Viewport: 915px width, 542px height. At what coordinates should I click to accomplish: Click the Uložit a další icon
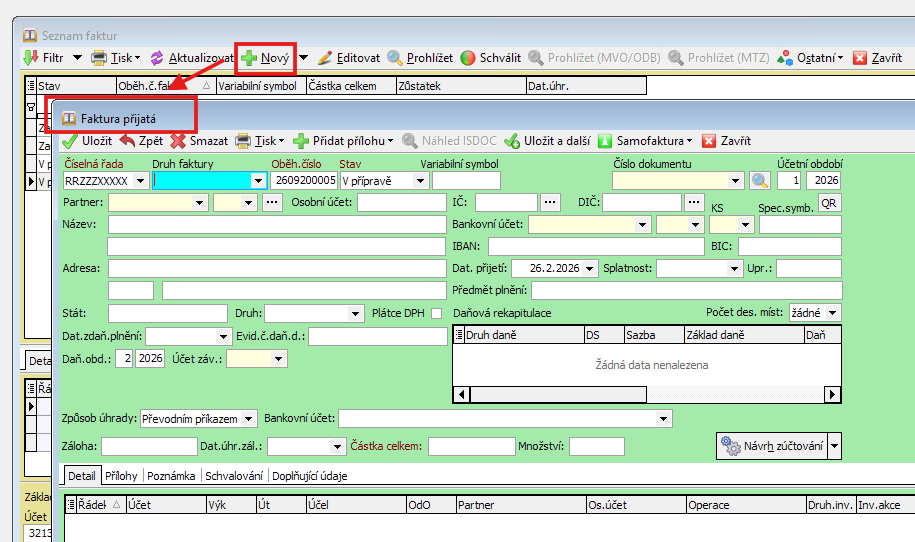tap(512, 141)
